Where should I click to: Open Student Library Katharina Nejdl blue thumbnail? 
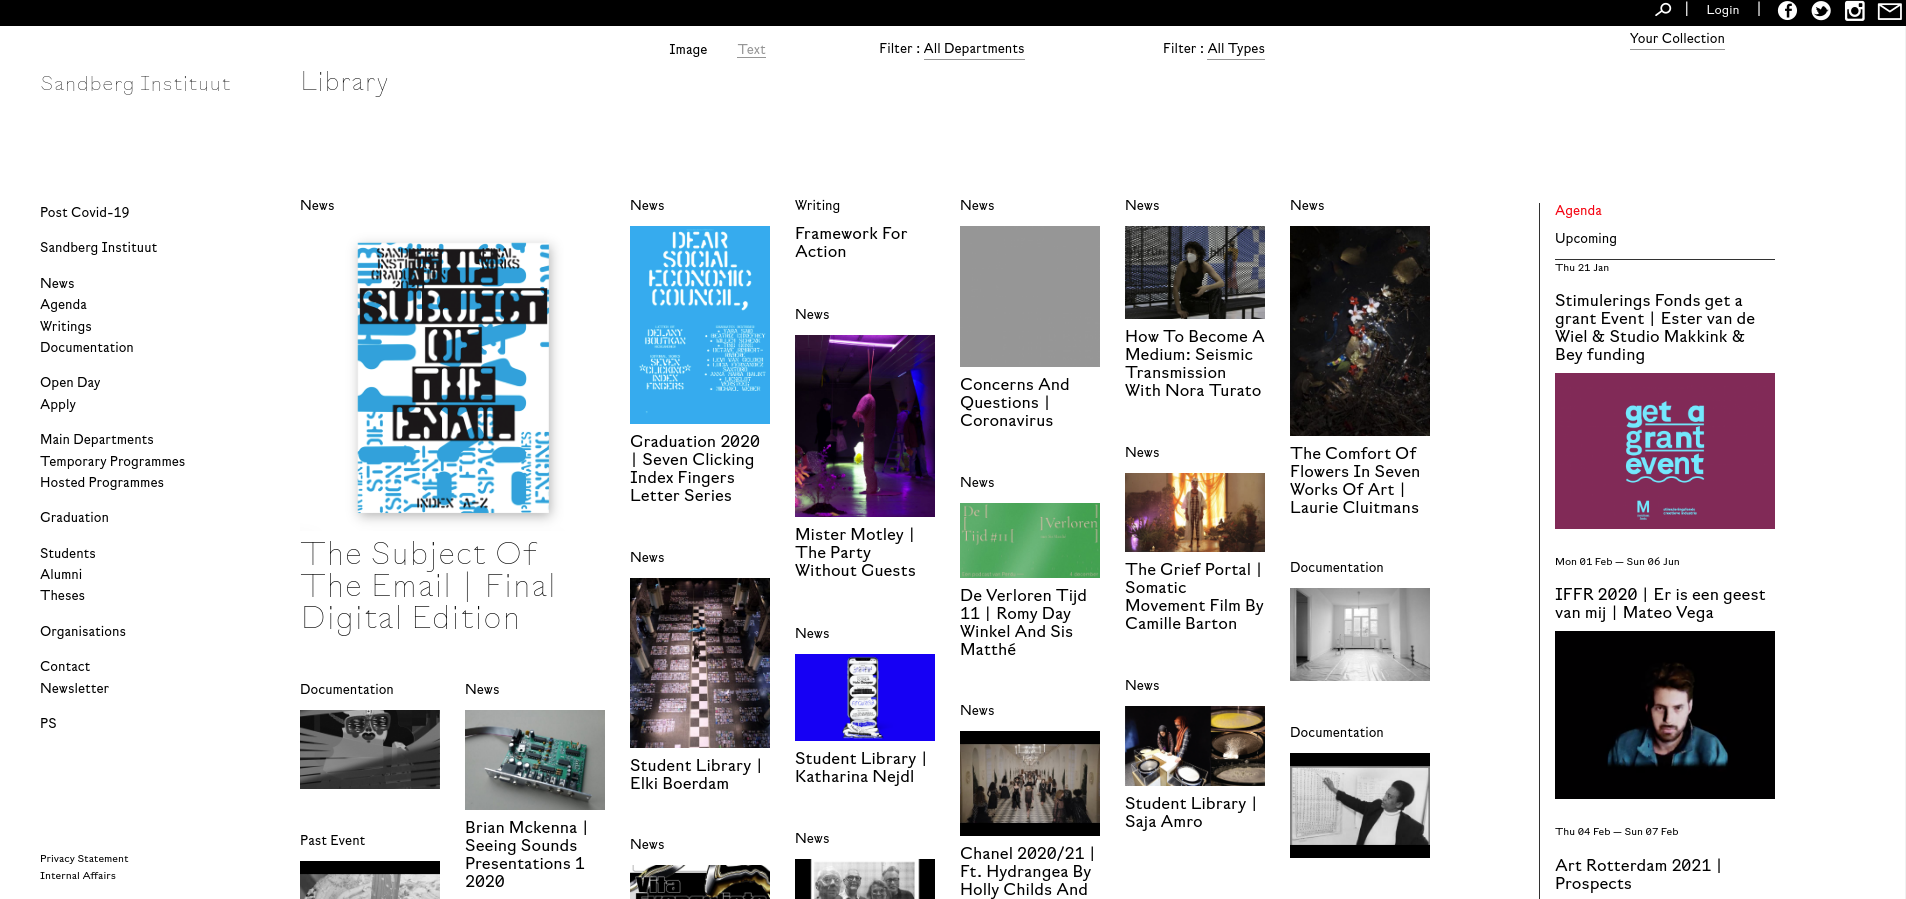point(864,697)
